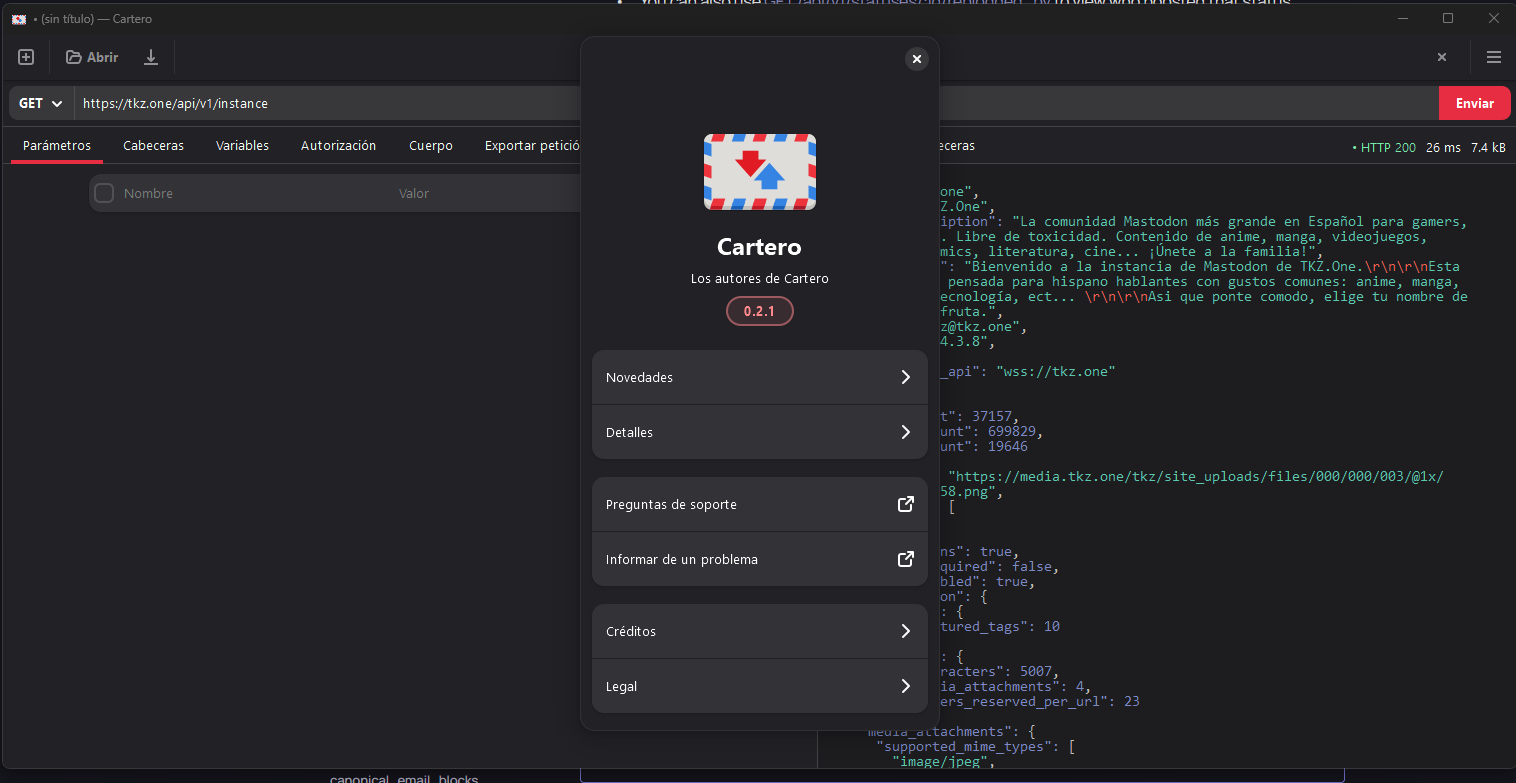This screenshot has width=1516, height=783.
Task: Click the 37157 value in response
Action: point(991,416)
